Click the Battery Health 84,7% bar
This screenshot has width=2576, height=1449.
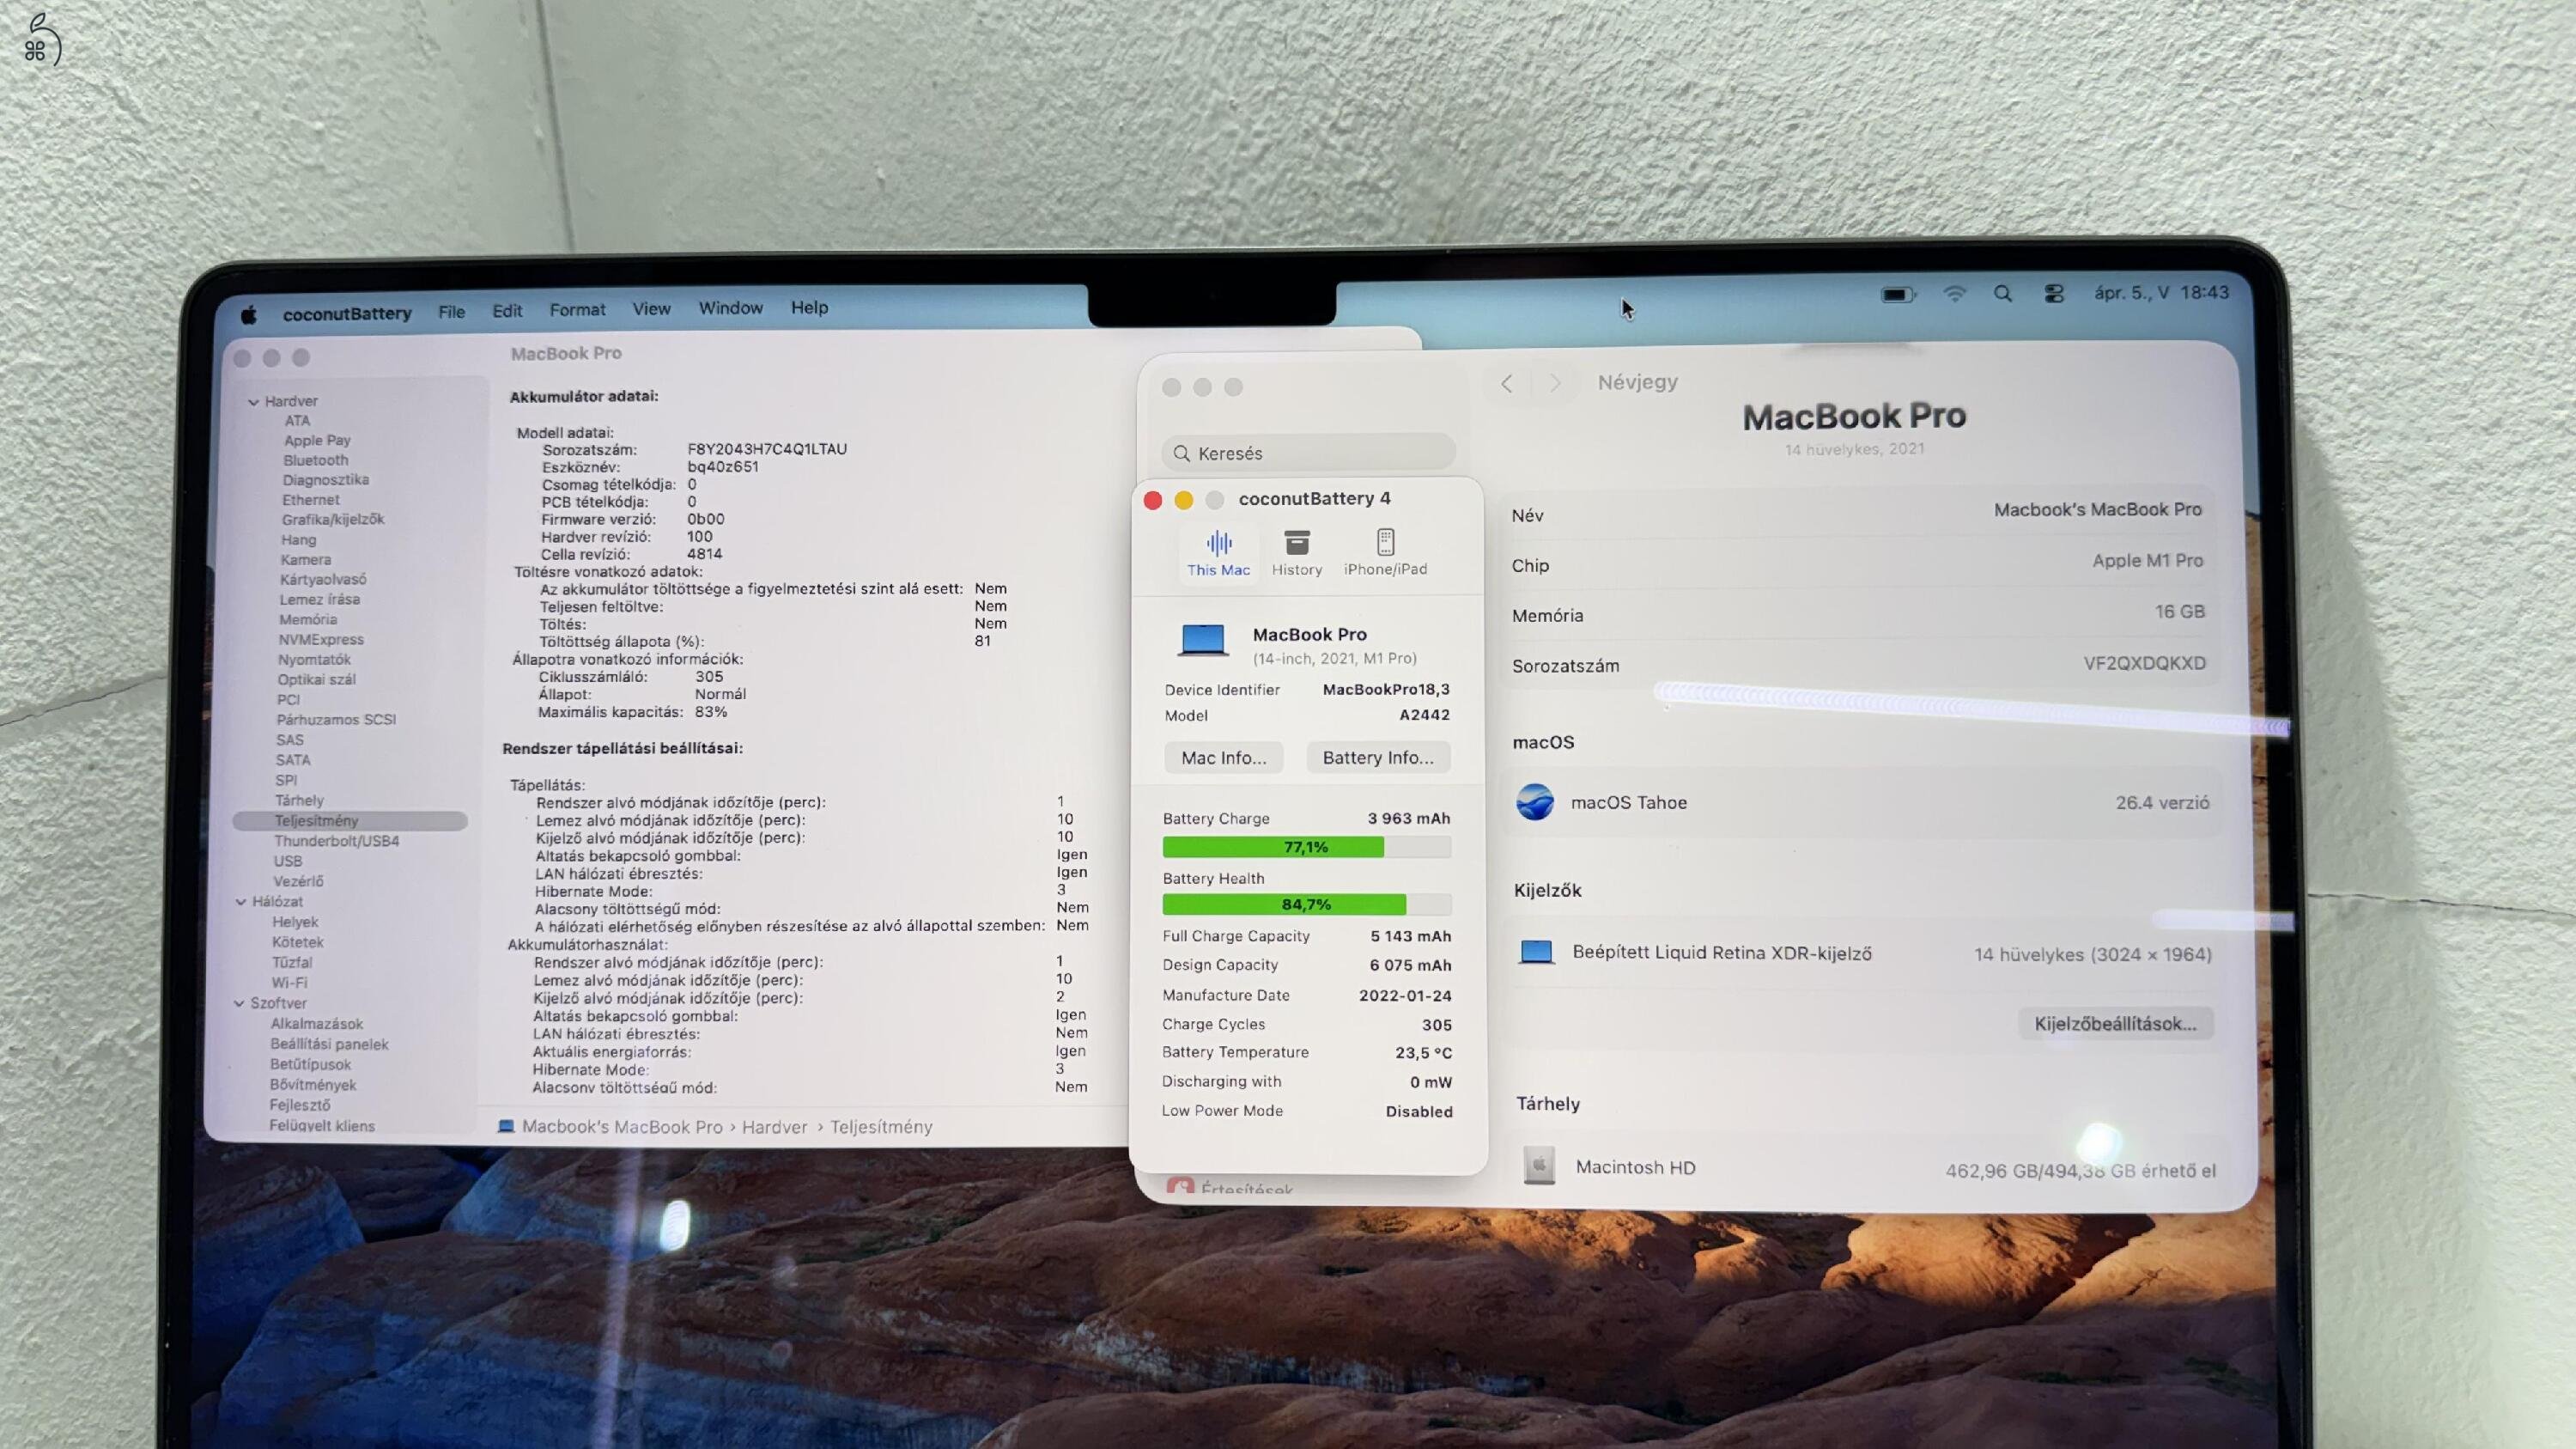pyautogui.click(x=1306, y=904)
